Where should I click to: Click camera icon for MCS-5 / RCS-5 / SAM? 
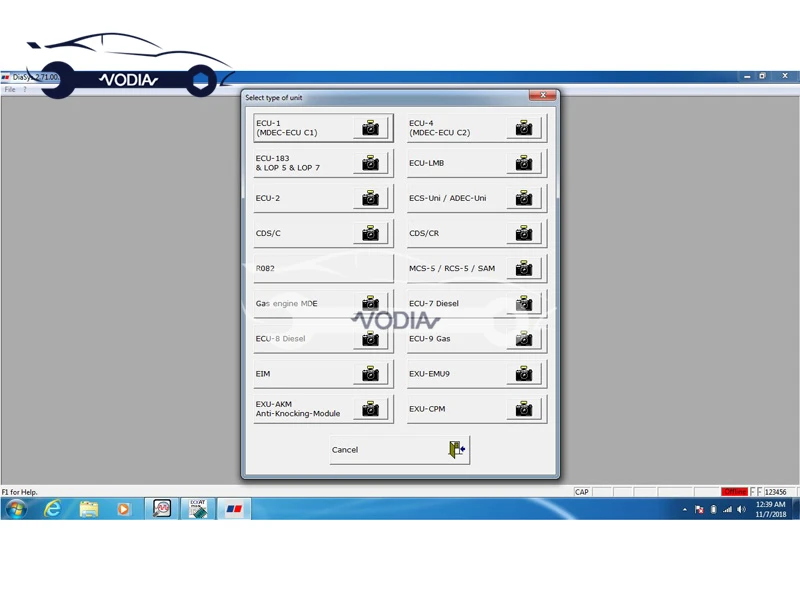524,268
